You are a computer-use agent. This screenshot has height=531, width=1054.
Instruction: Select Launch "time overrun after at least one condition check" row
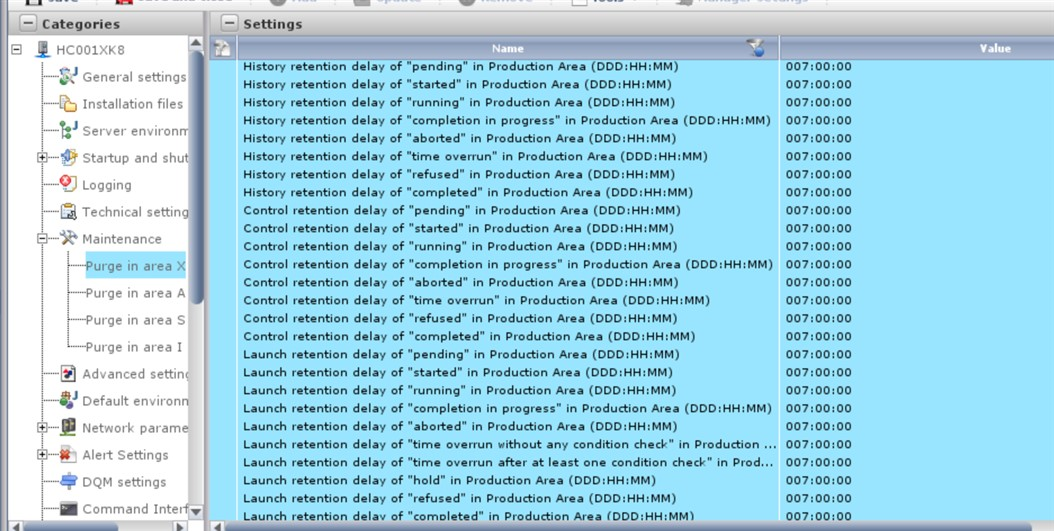[x=631, y=462]
